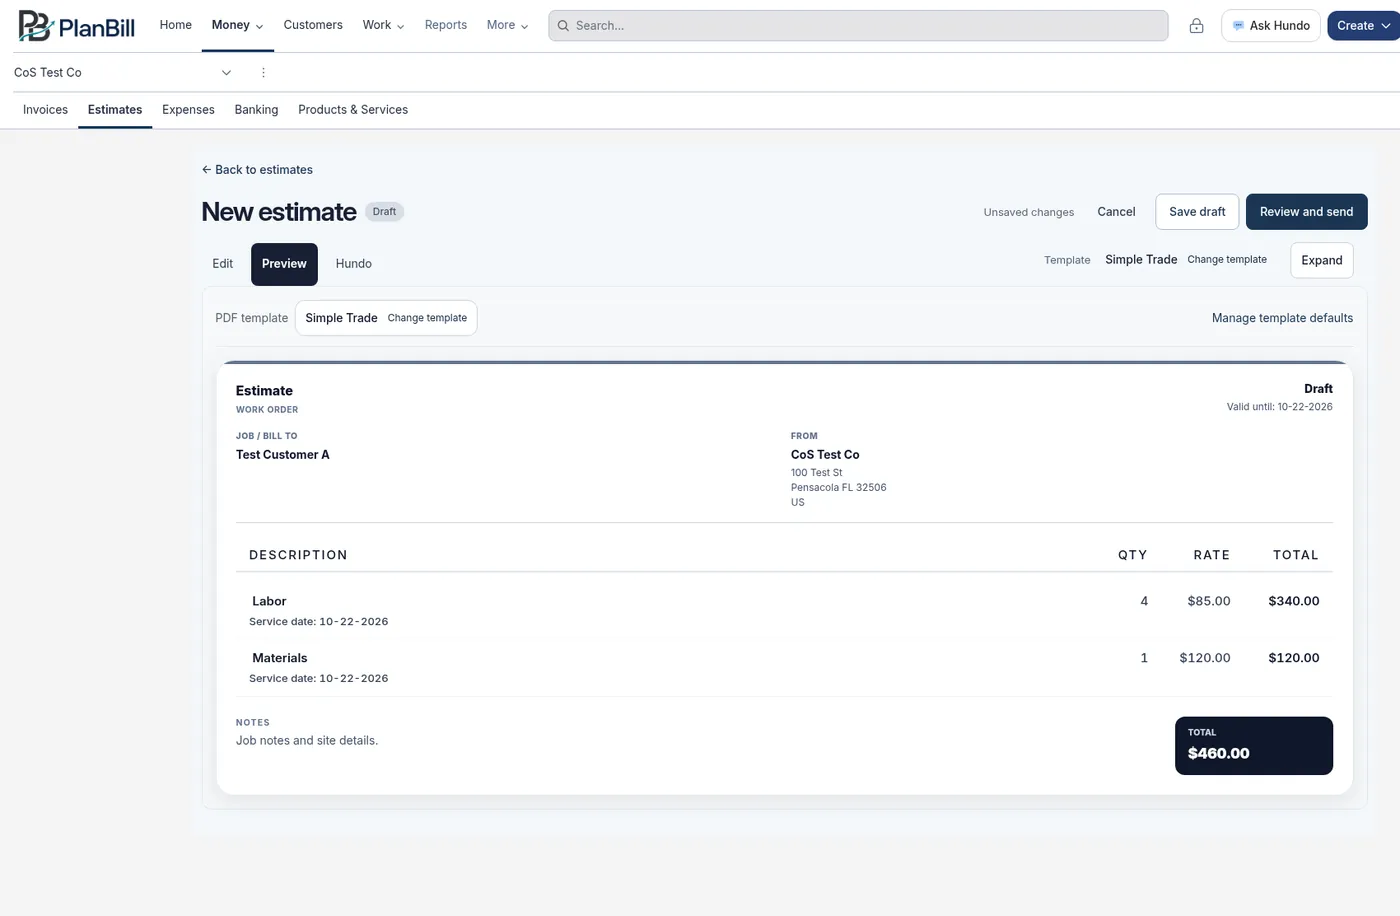1400x916 pixels.
Task: Save the estimate as draft
Action: [1197, 212]
